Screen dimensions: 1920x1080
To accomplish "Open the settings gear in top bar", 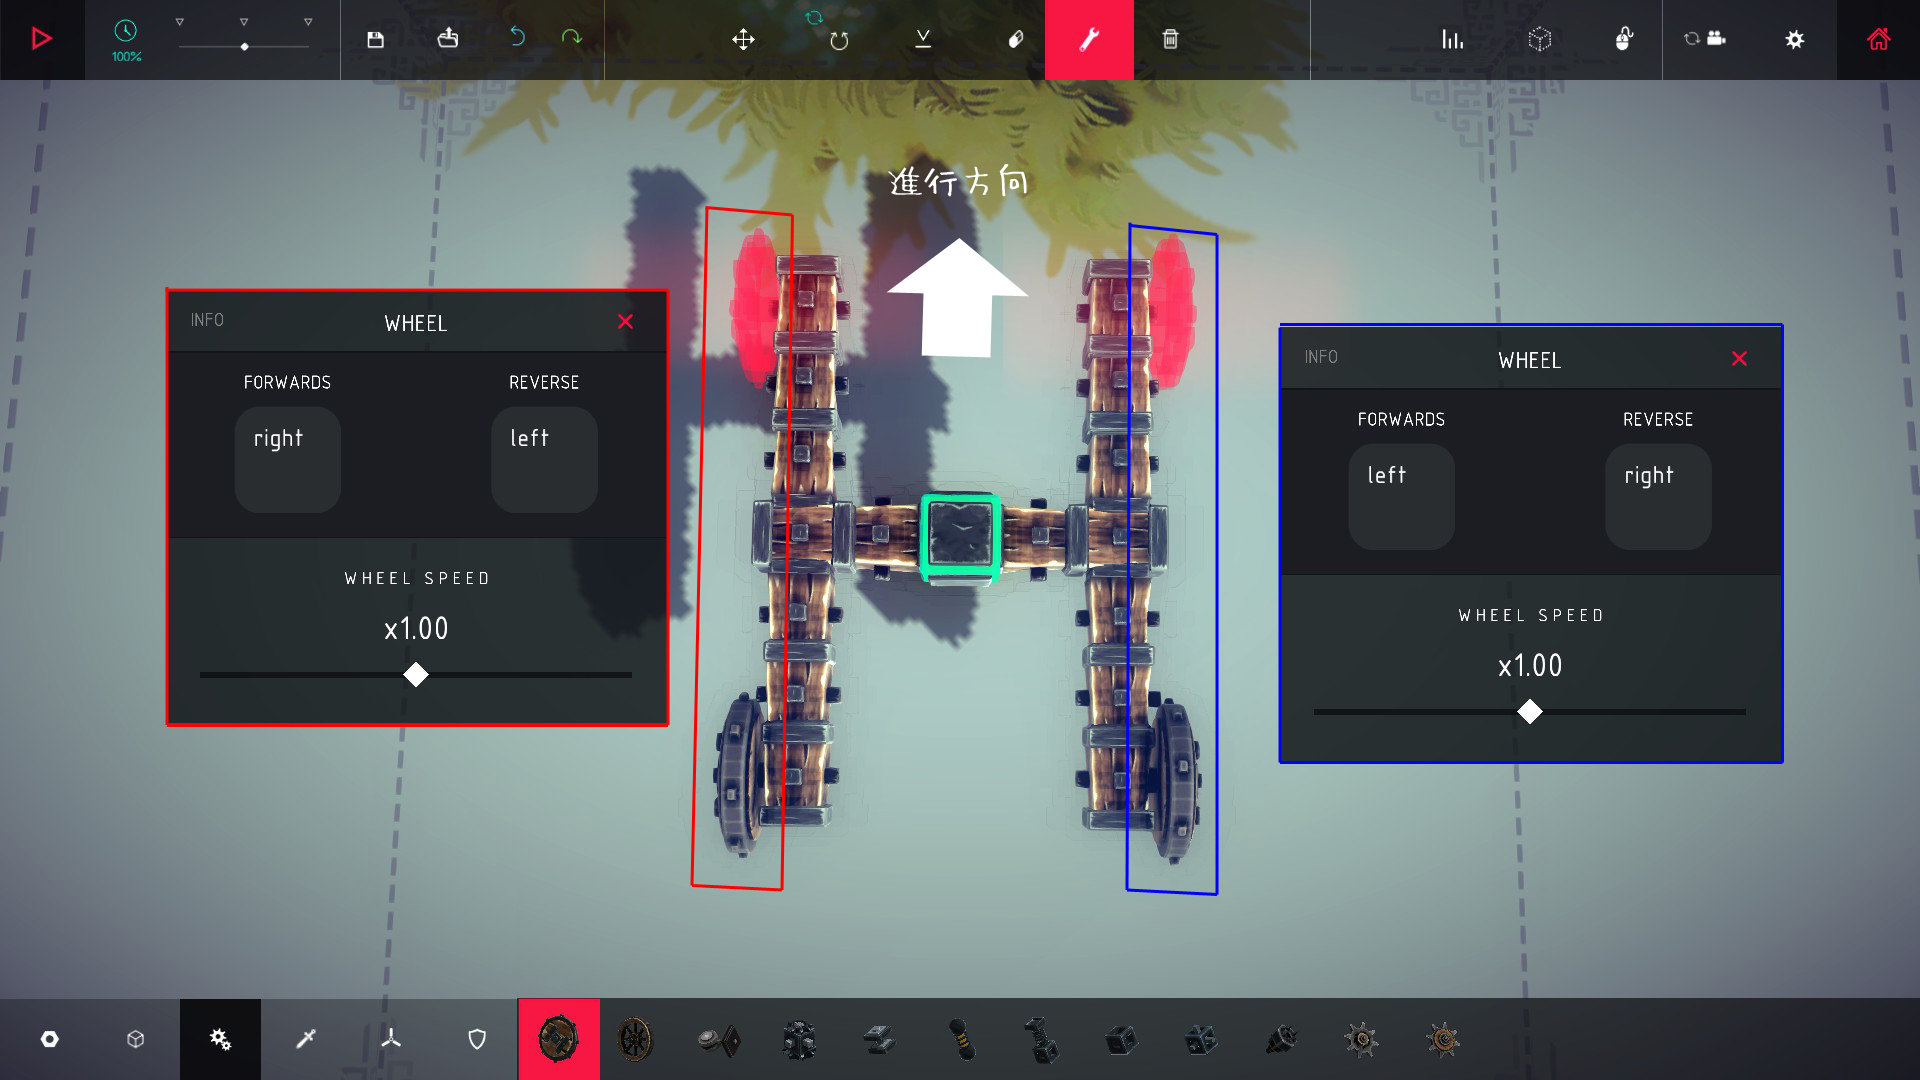I will [1795, 39].
